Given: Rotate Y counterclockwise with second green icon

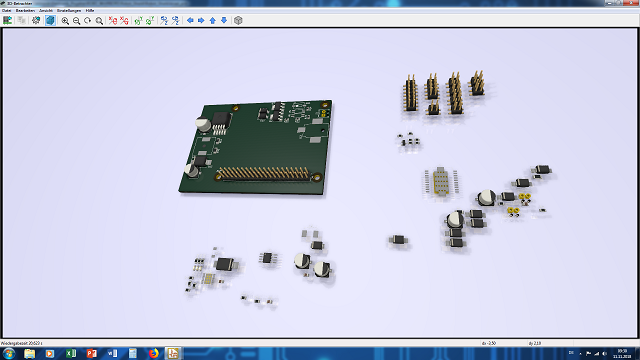Looking at the screenshot, I should (150, 20).
